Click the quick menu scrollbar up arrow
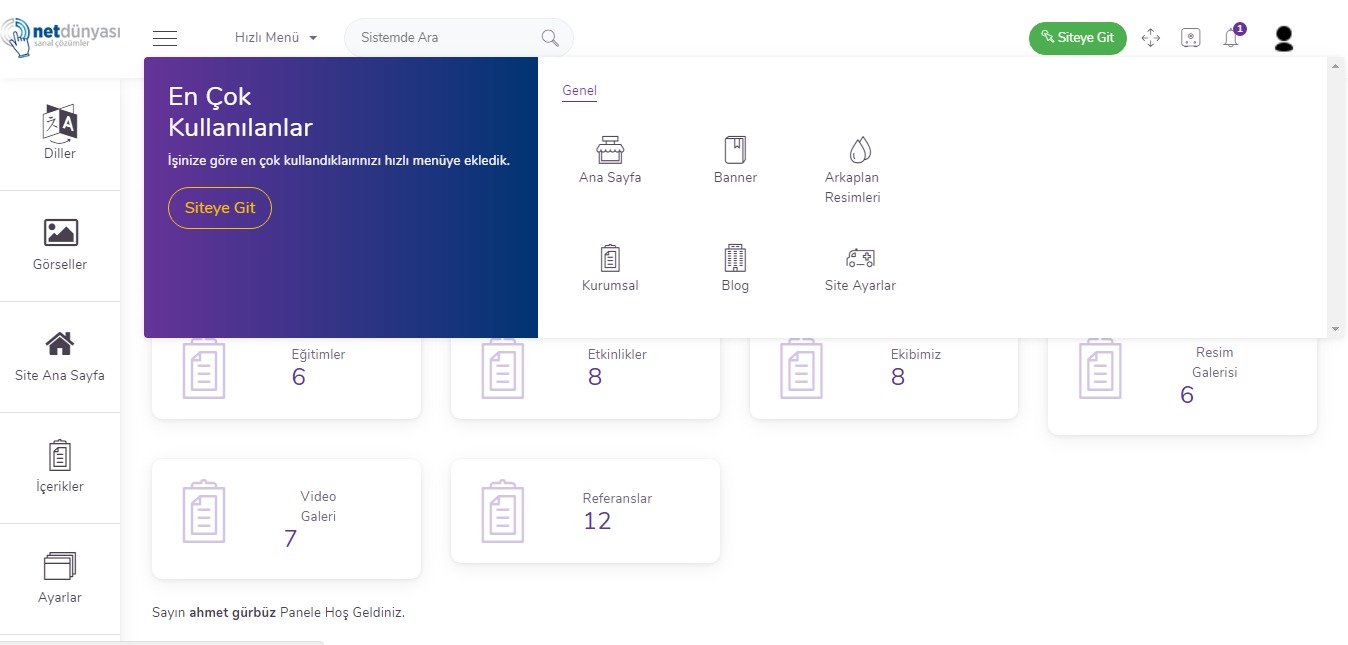1348x645 pixels. coord(1336,65)
